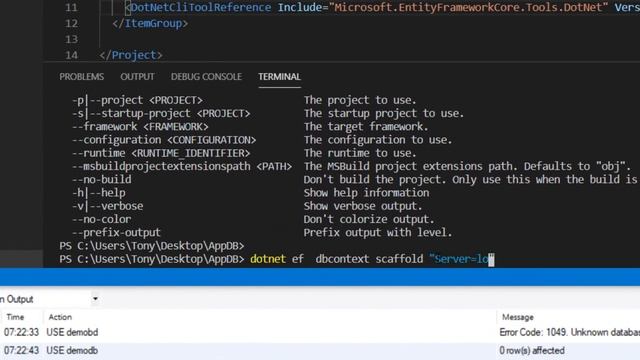This screenshot has width=640, height=360.
Task: Click the Message column header
Action: 518,317
